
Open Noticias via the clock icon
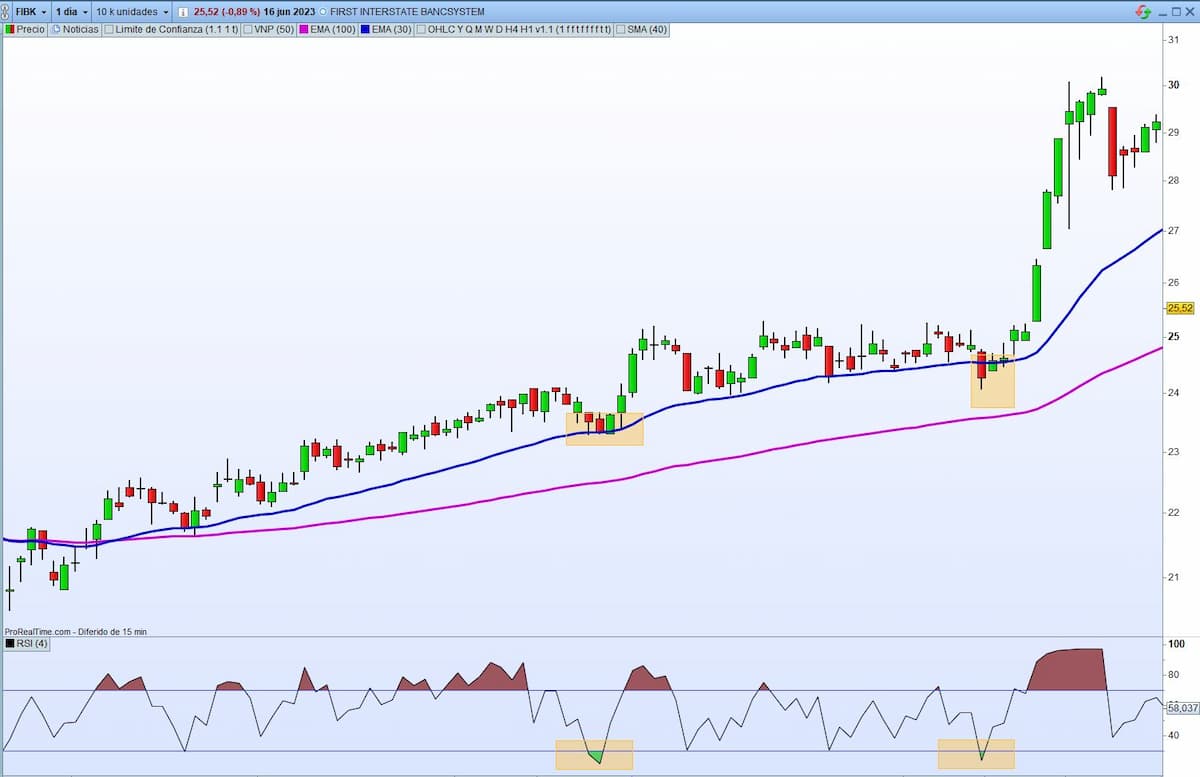pyautogui.click(x=56, y=29)
